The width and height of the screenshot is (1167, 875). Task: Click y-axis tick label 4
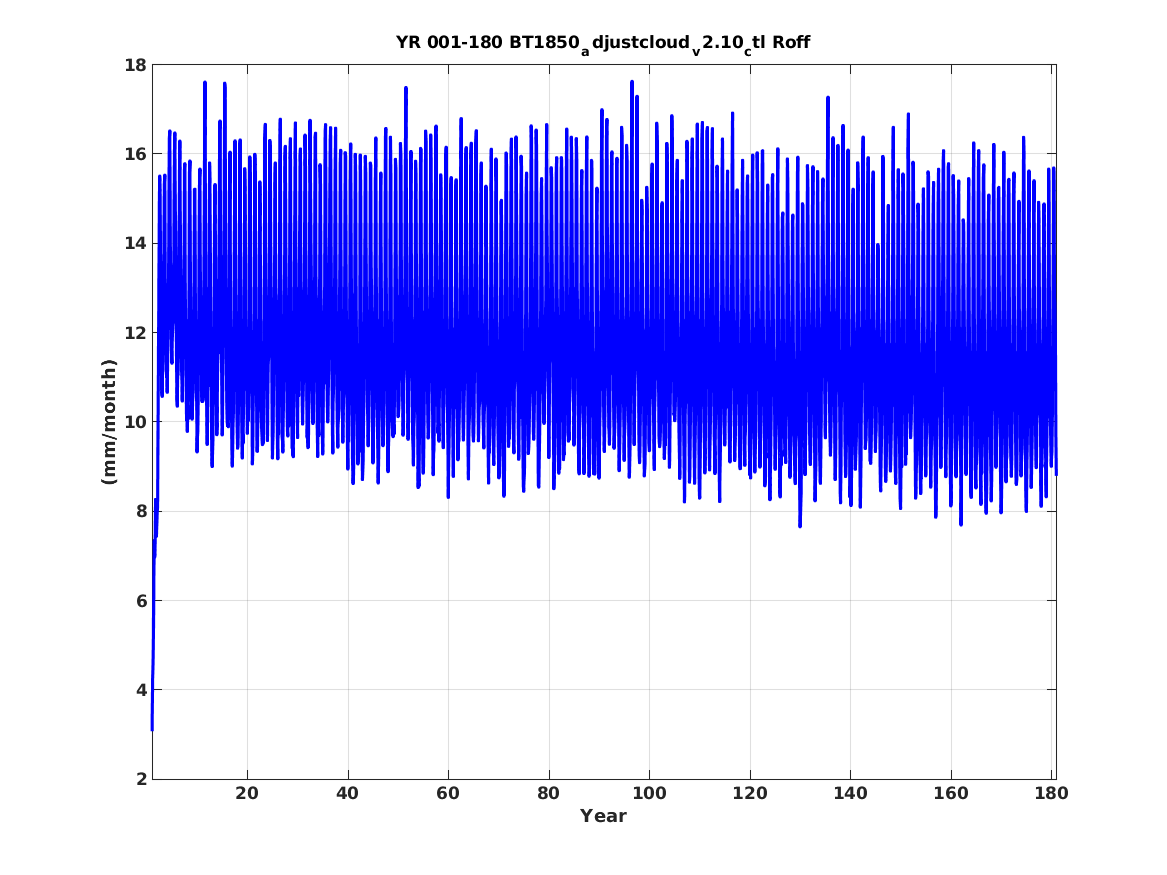click(141, 690)
